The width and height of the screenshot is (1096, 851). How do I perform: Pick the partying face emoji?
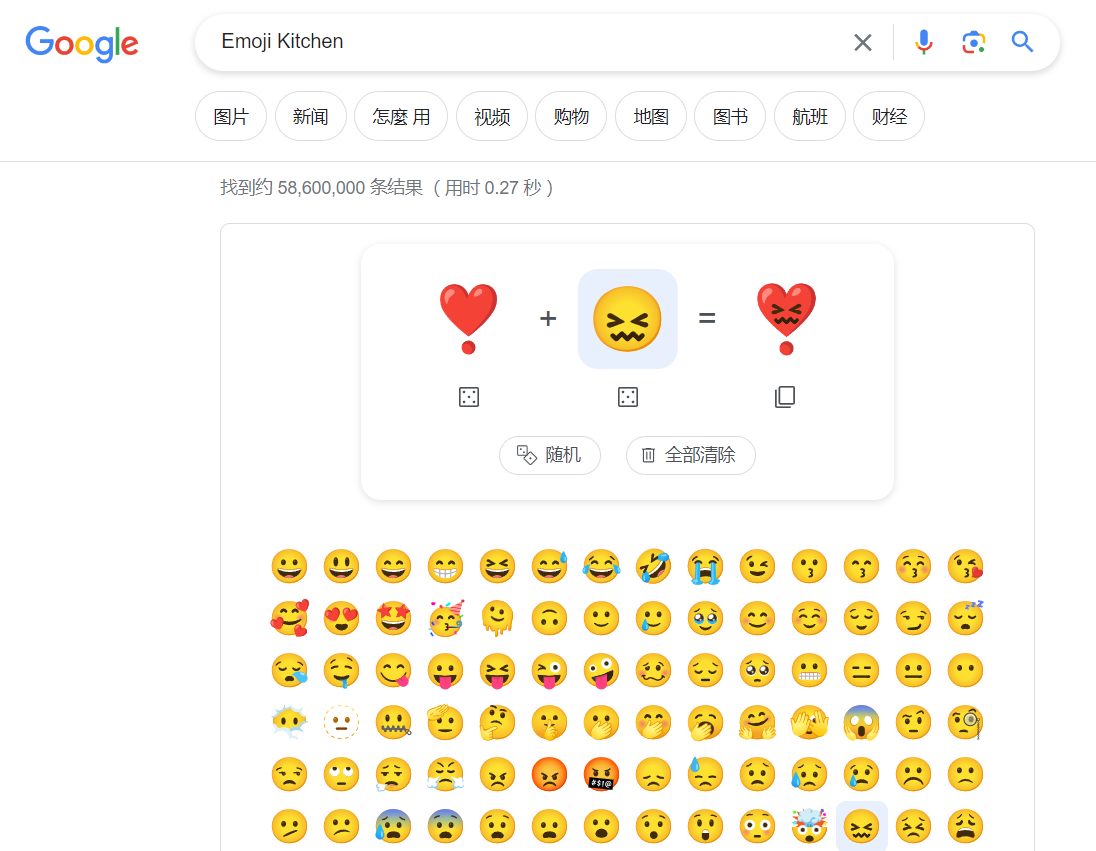[445, 618]
